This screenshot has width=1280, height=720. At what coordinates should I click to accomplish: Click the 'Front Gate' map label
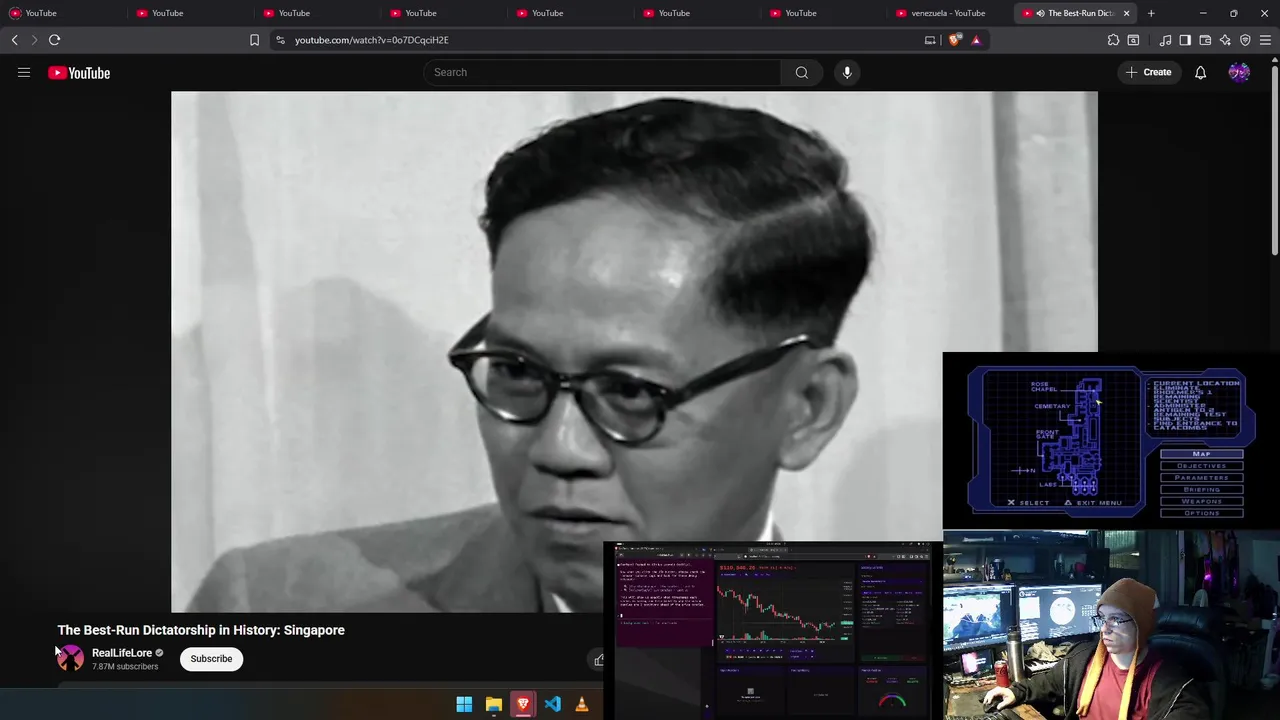(x=1047, y=435)
